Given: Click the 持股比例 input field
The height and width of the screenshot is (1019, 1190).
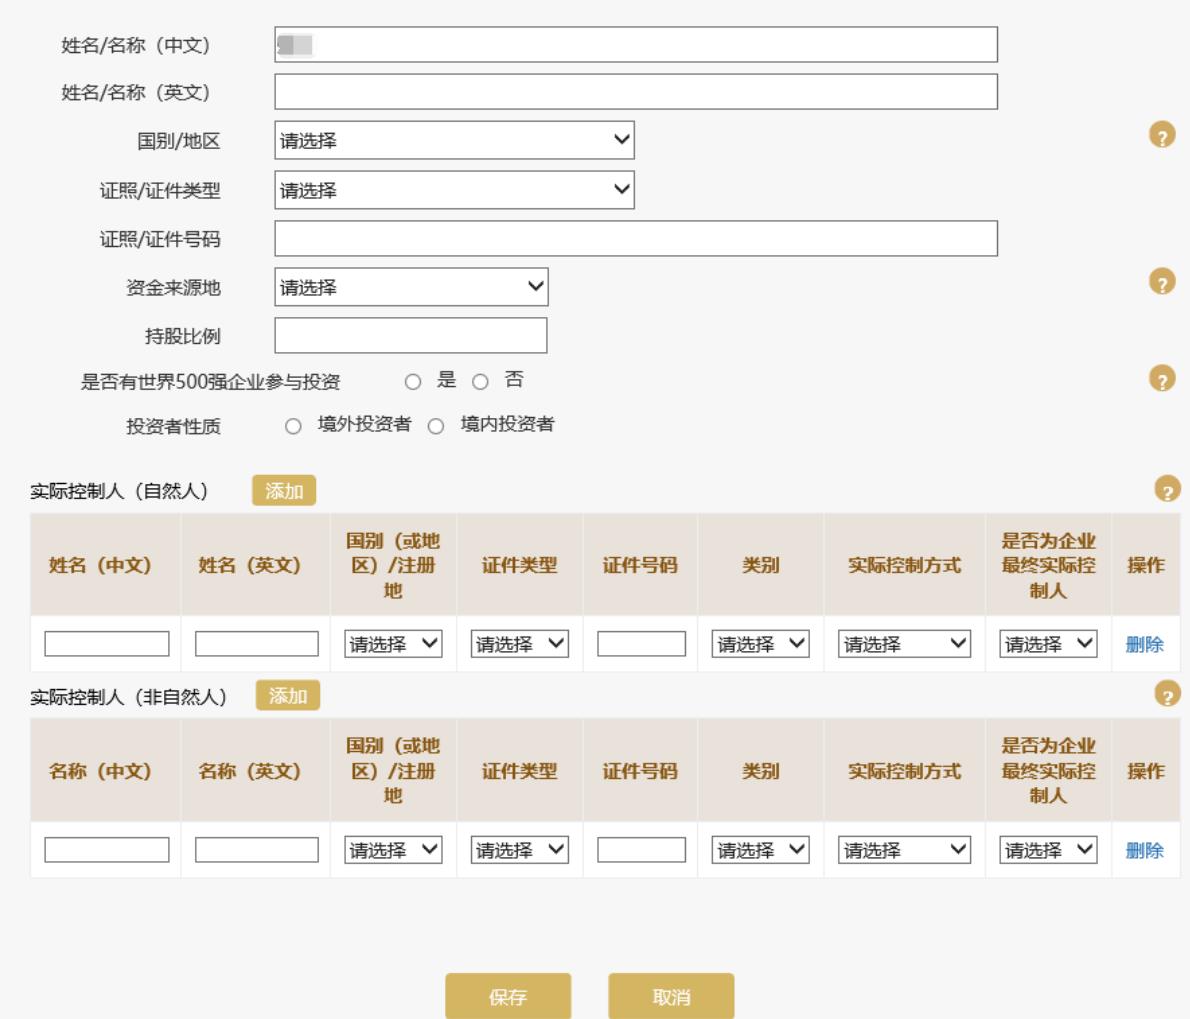Looking at the screenshot, I should click(x=411, y=336).
